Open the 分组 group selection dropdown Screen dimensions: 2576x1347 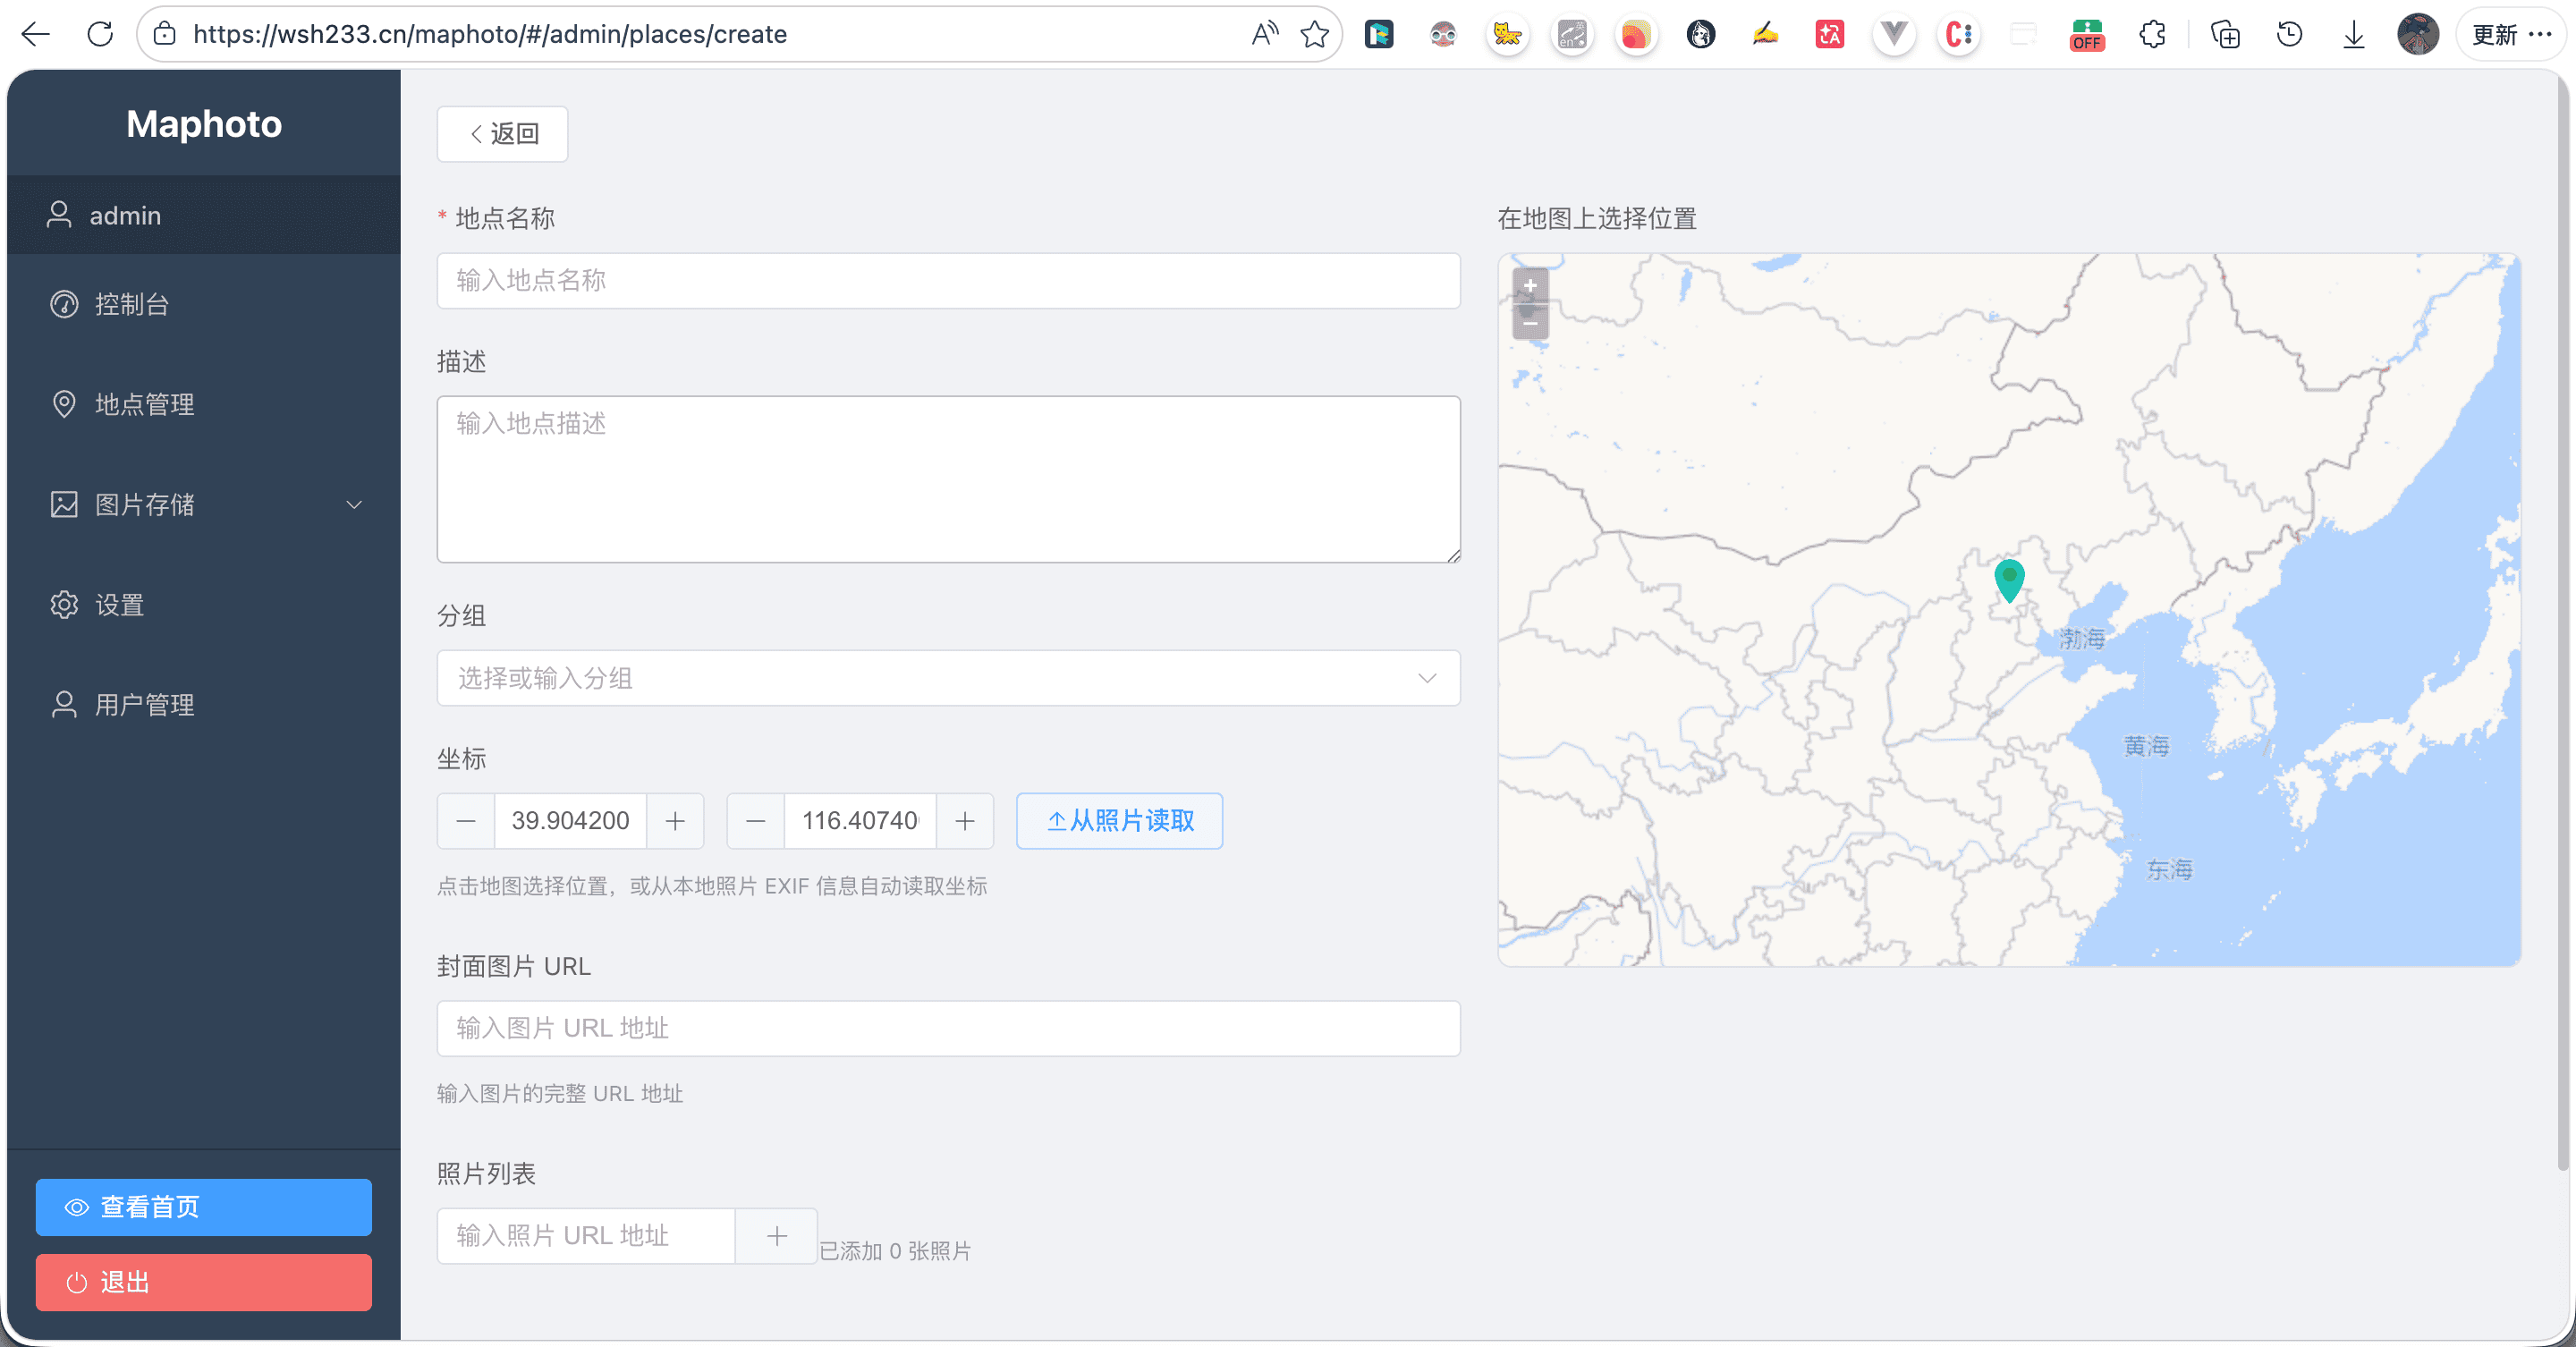pos(947,678)
